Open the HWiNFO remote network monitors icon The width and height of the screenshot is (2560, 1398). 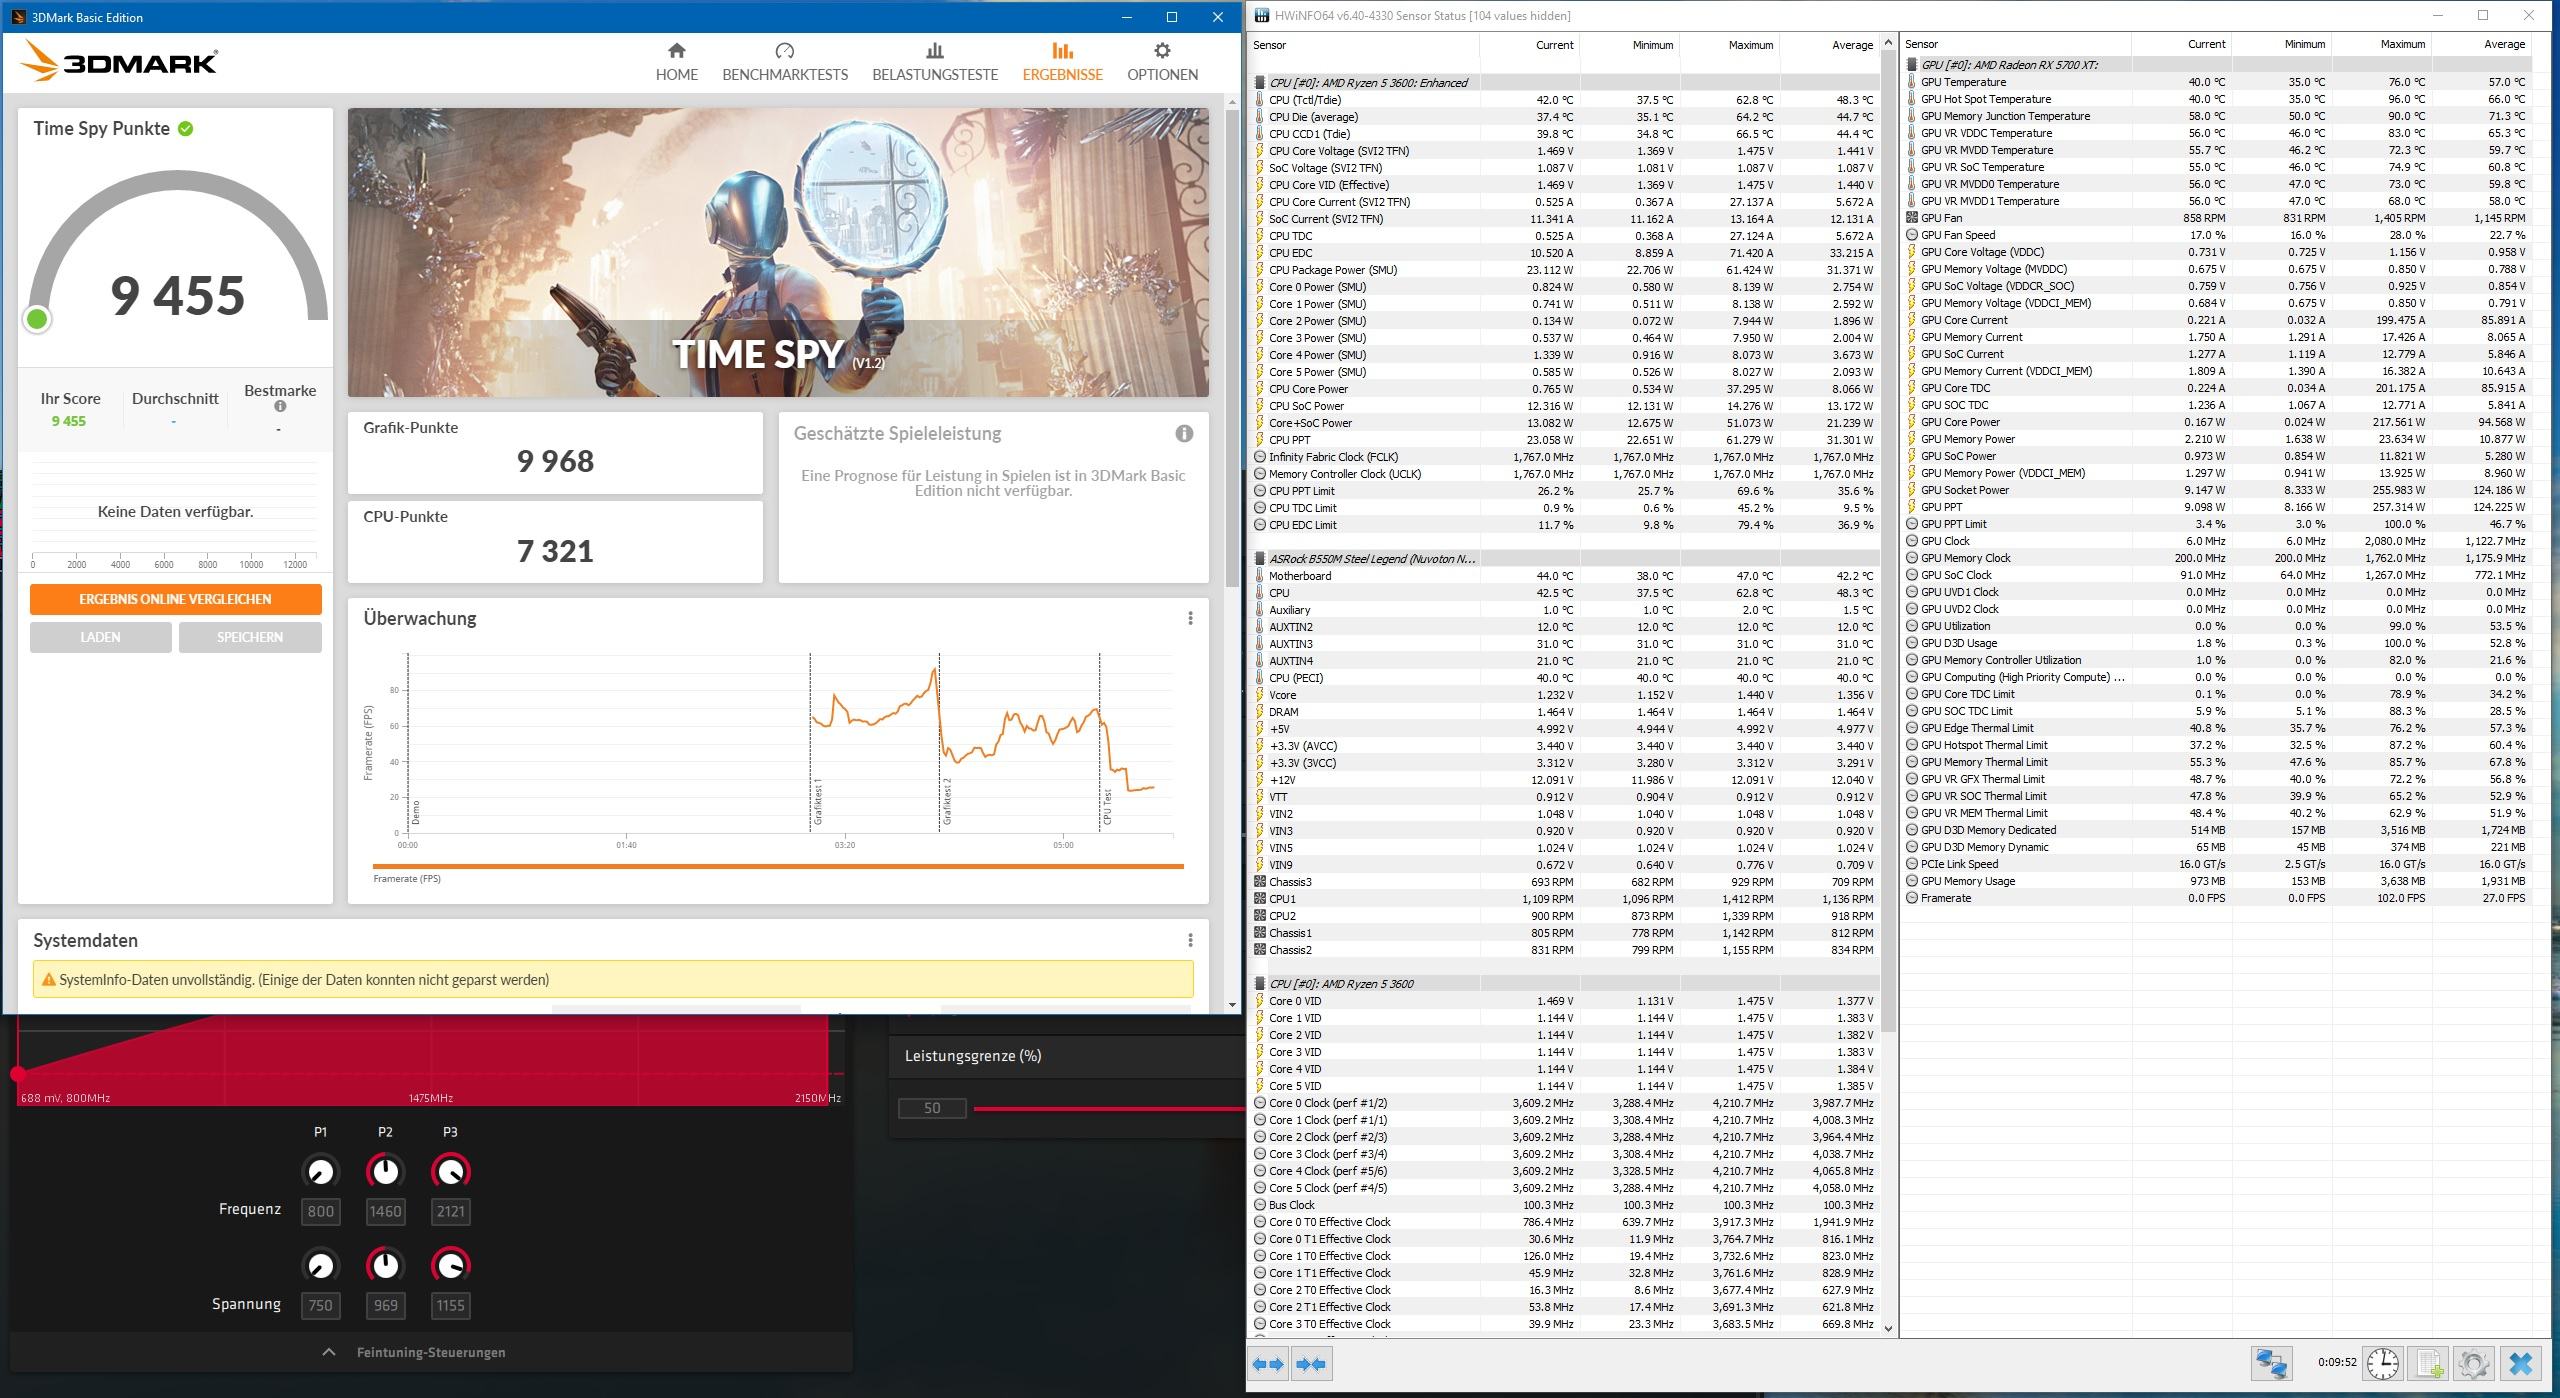2271,1363
